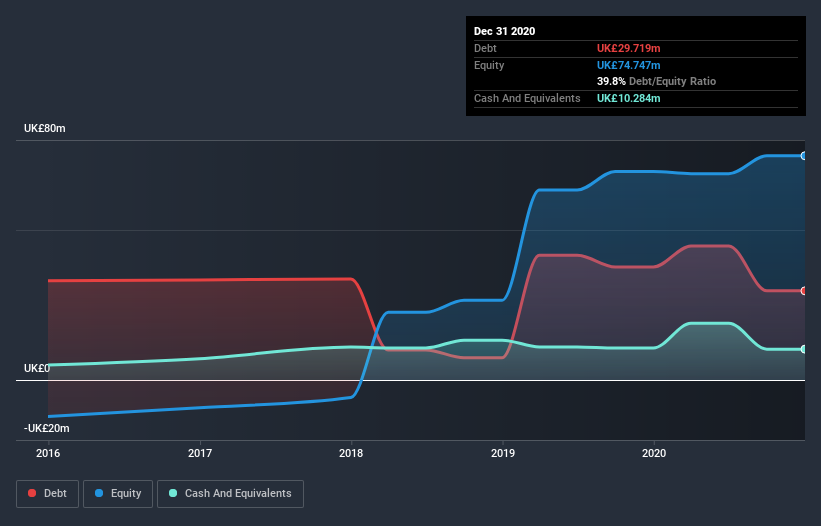Screen dimensions: 821x526
Task: Select the 2019 x-axis label
Action: [503, 453]
